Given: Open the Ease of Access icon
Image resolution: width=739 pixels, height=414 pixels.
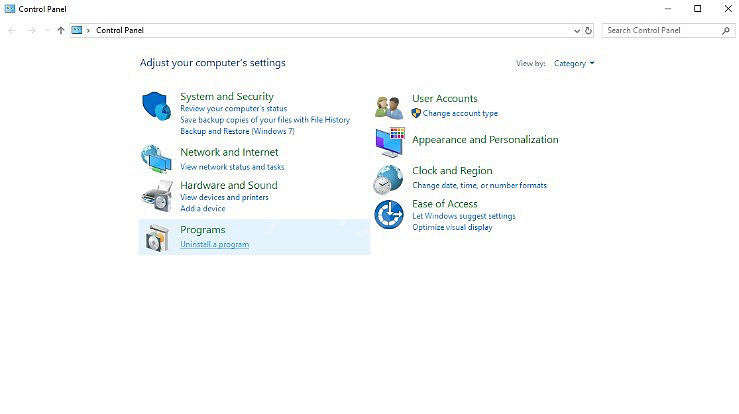Looking at the screenshot, I should (x=388, y=215).
